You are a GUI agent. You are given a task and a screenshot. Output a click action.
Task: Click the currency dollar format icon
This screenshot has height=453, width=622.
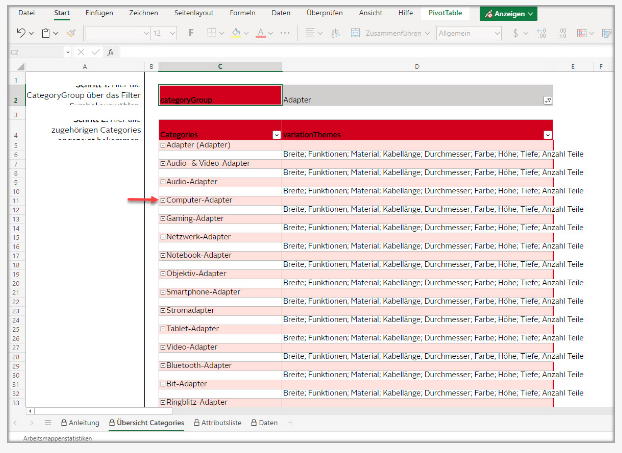click(515, 33)
